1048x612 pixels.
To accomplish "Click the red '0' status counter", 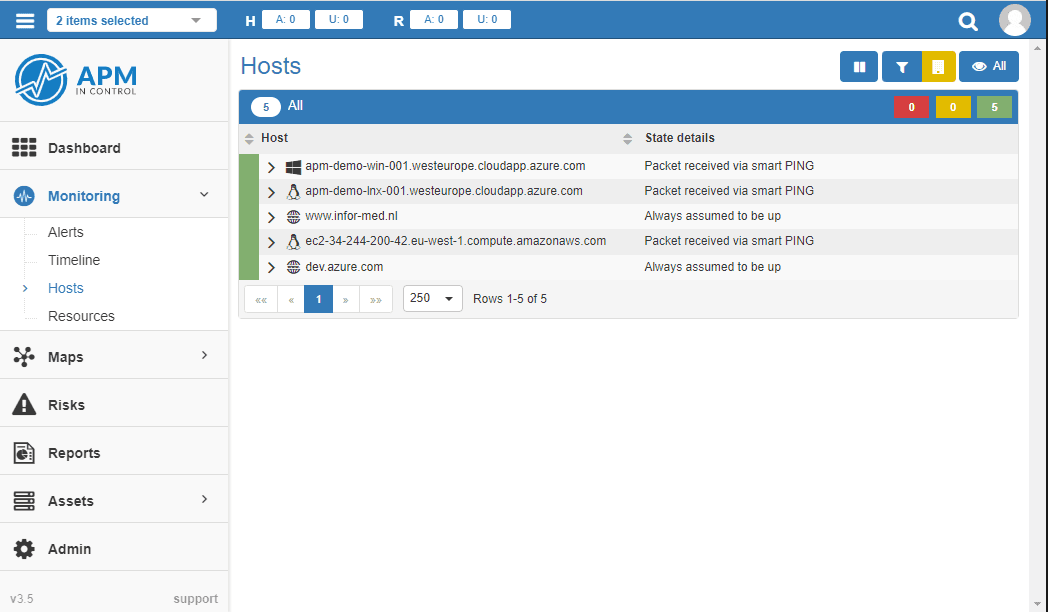I will (911, 107).
